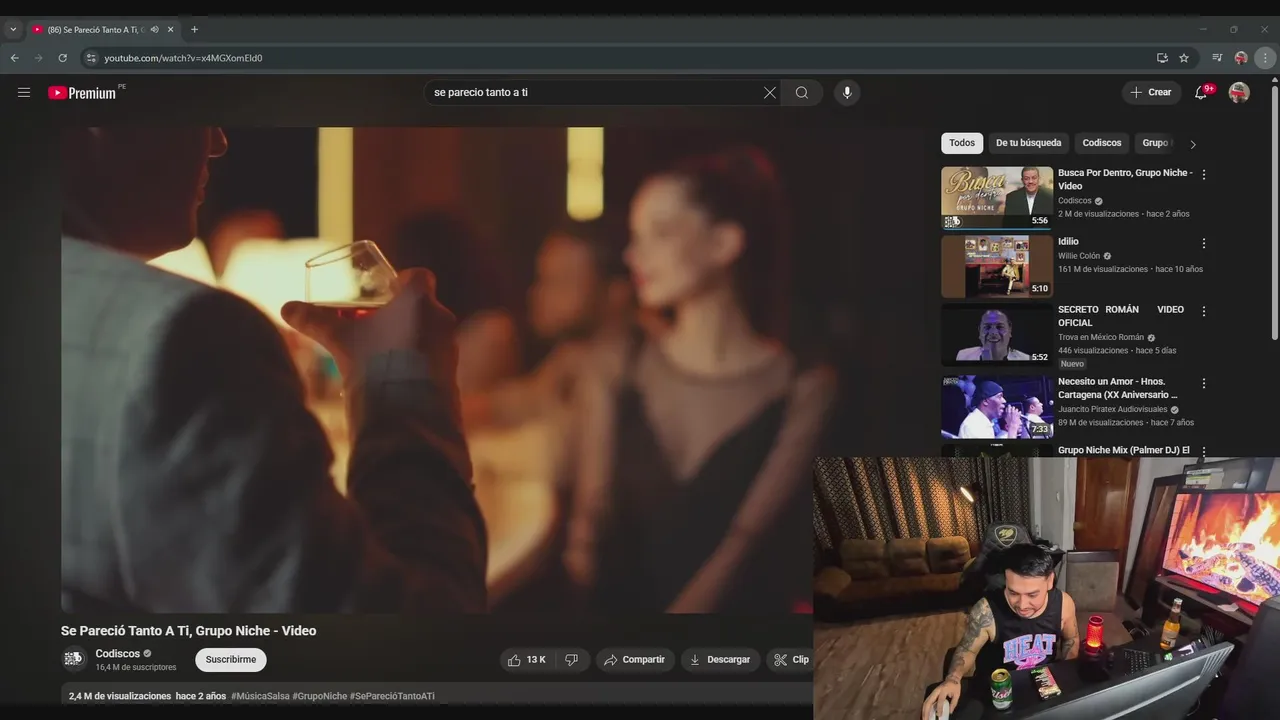Open the Codiscos channel avatar

(x=74, y=660)
